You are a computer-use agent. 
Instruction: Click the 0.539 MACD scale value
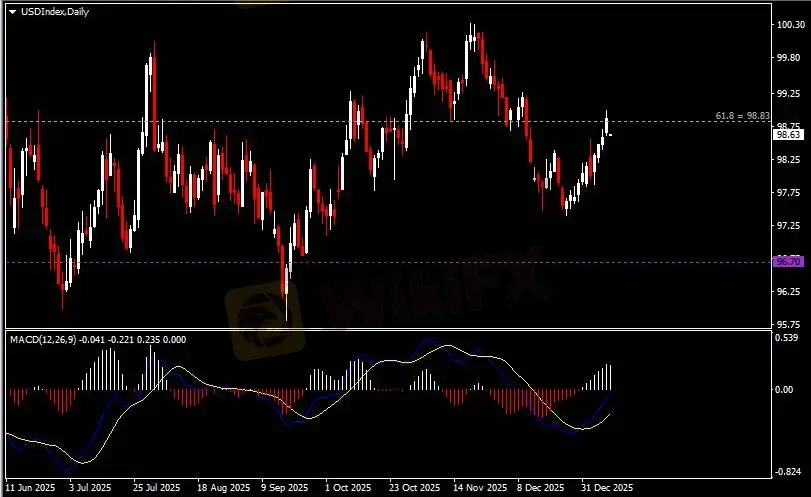(x=787, y=338)
